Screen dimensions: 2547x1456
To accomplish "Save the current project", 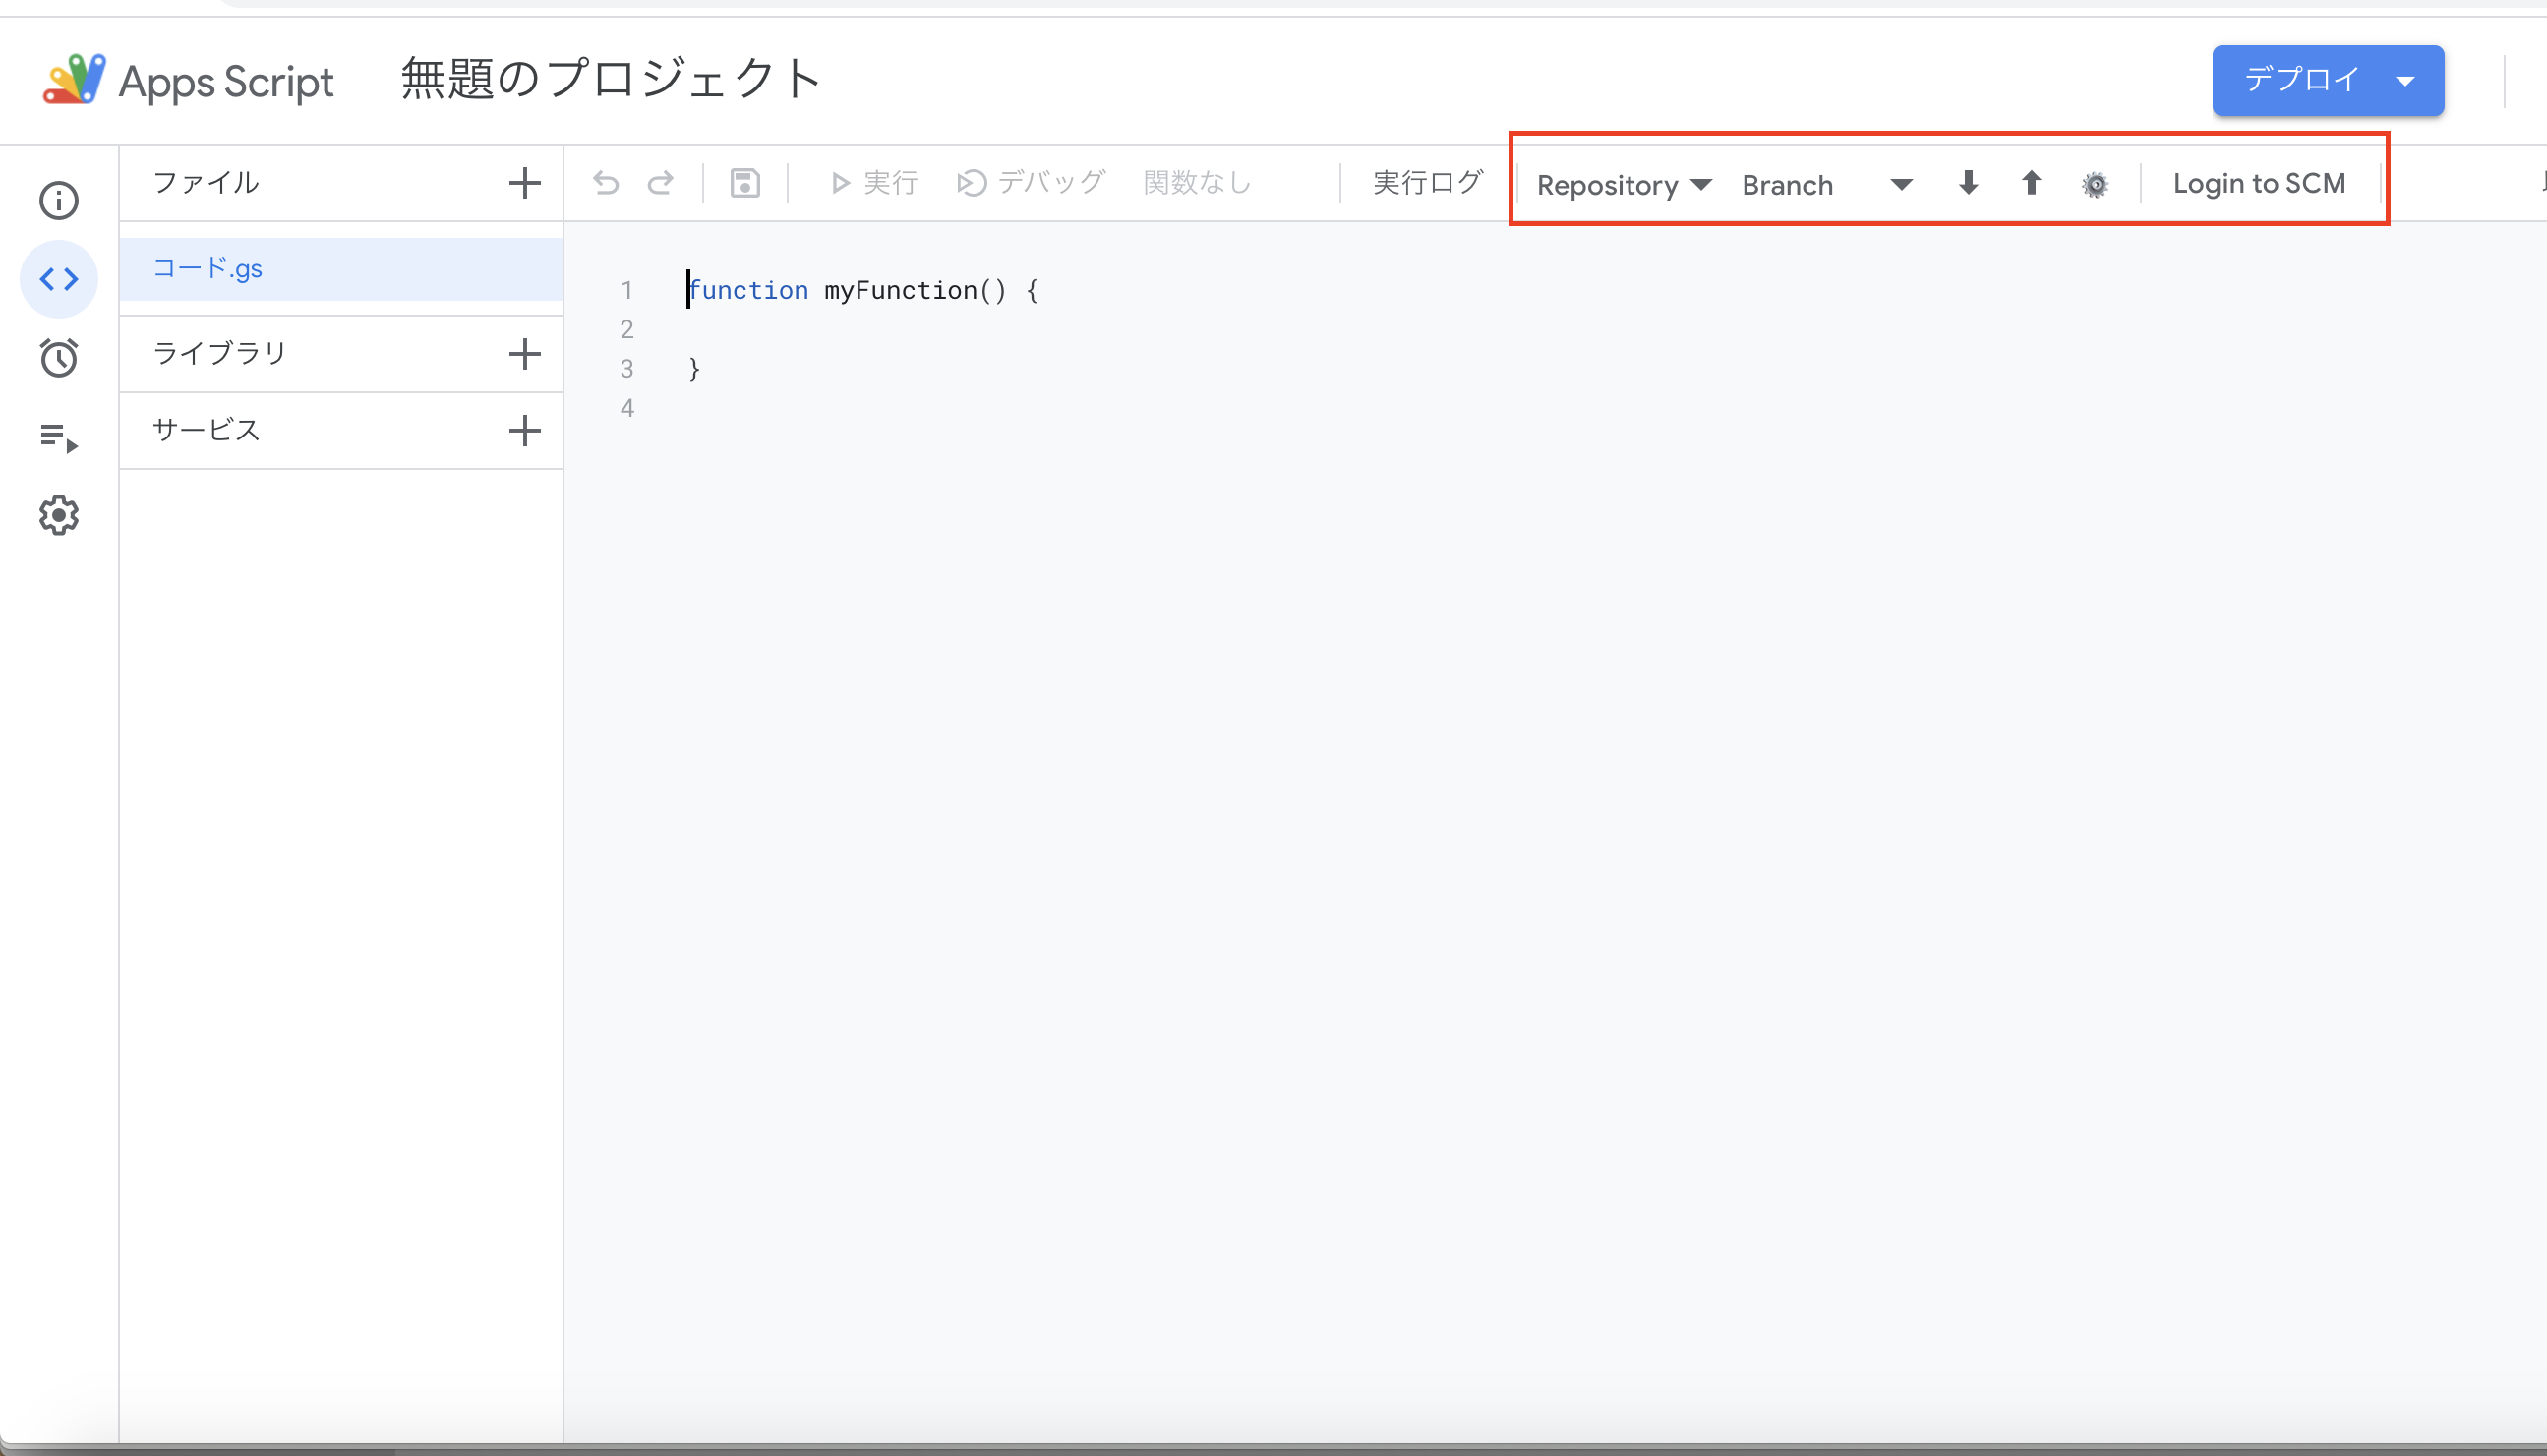I will click(x=744, y=182).
